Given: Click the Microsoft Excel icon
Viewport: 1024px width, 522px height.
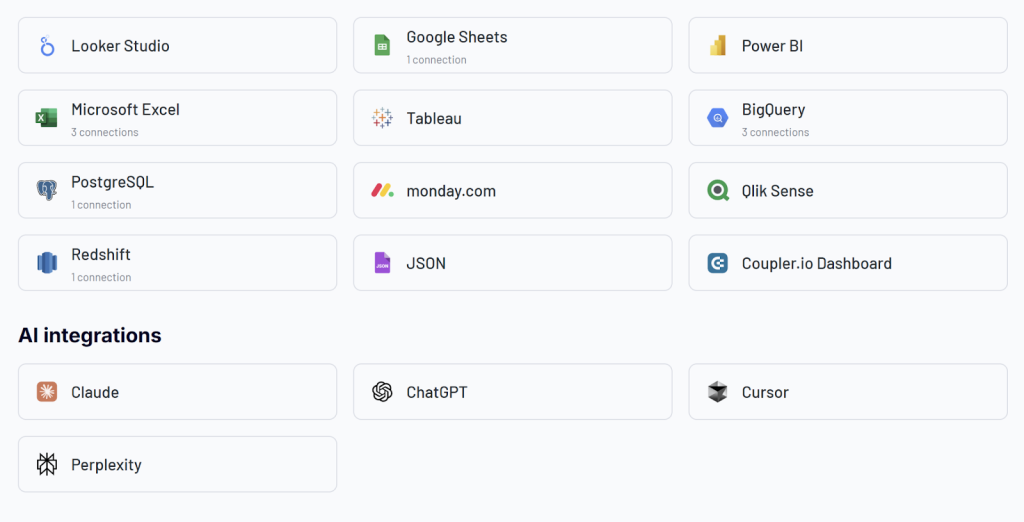Looking at the screenshot, I should pos(47,118).
